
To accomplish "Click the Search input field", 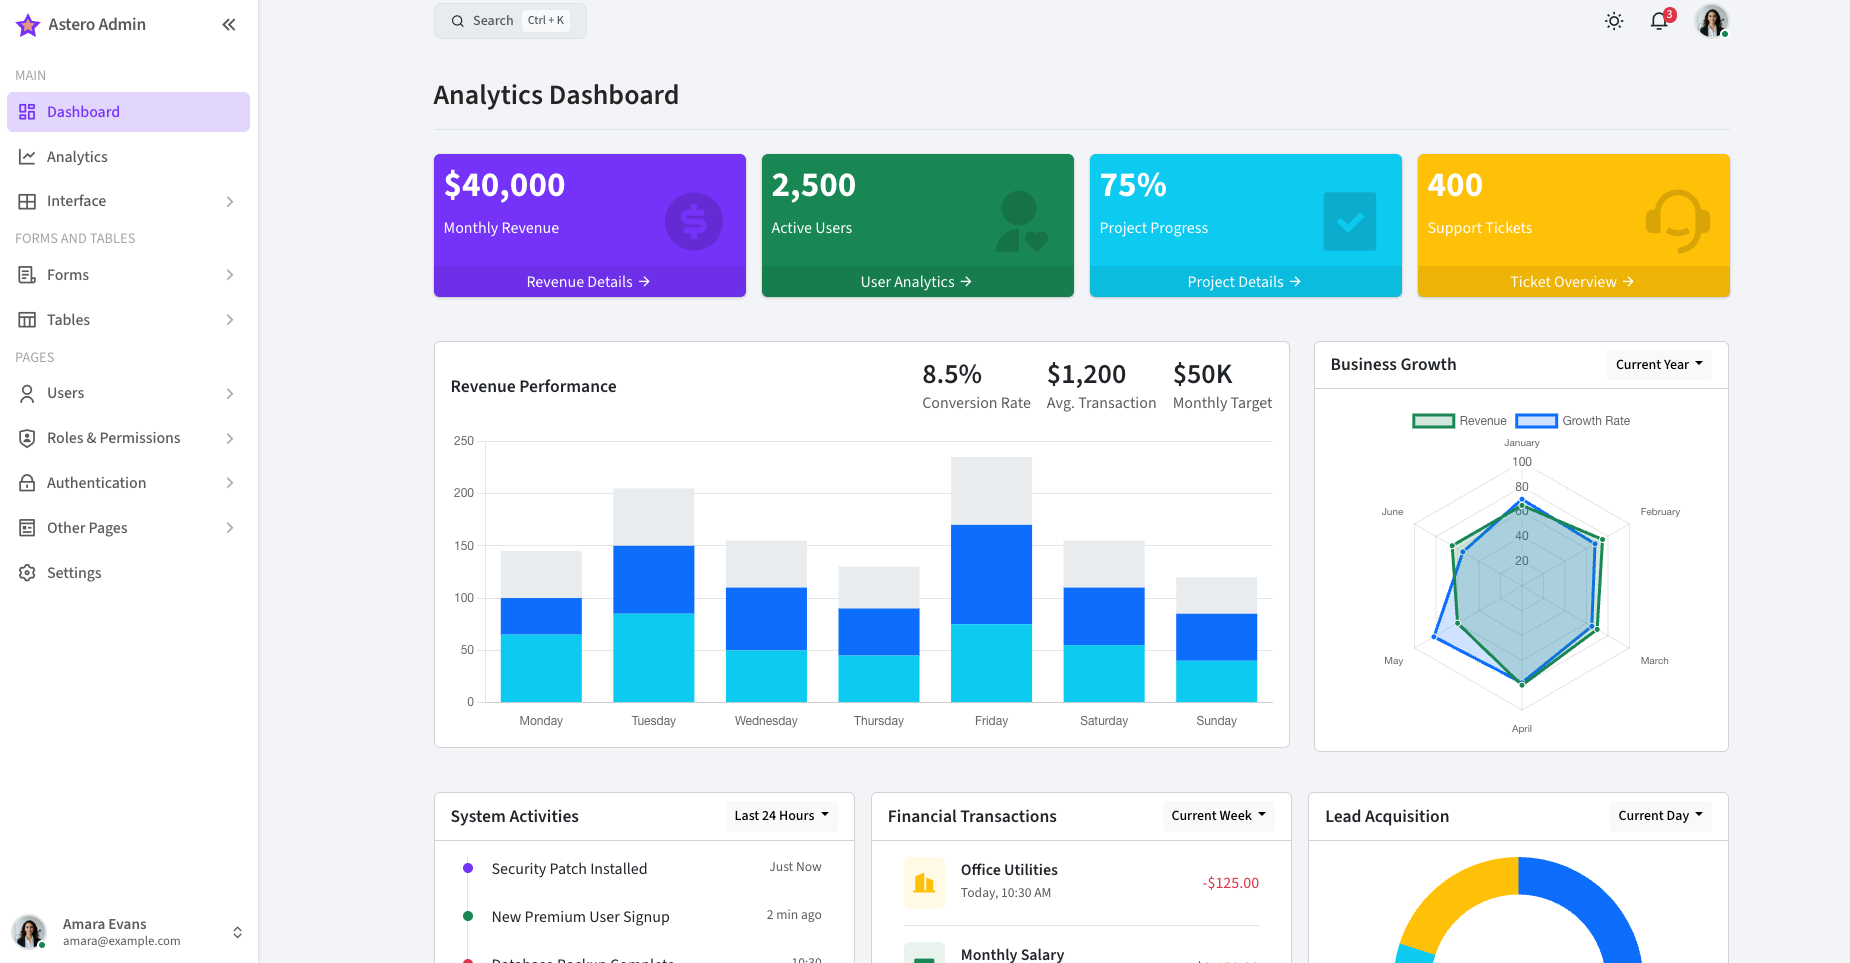I will [510, 21].
